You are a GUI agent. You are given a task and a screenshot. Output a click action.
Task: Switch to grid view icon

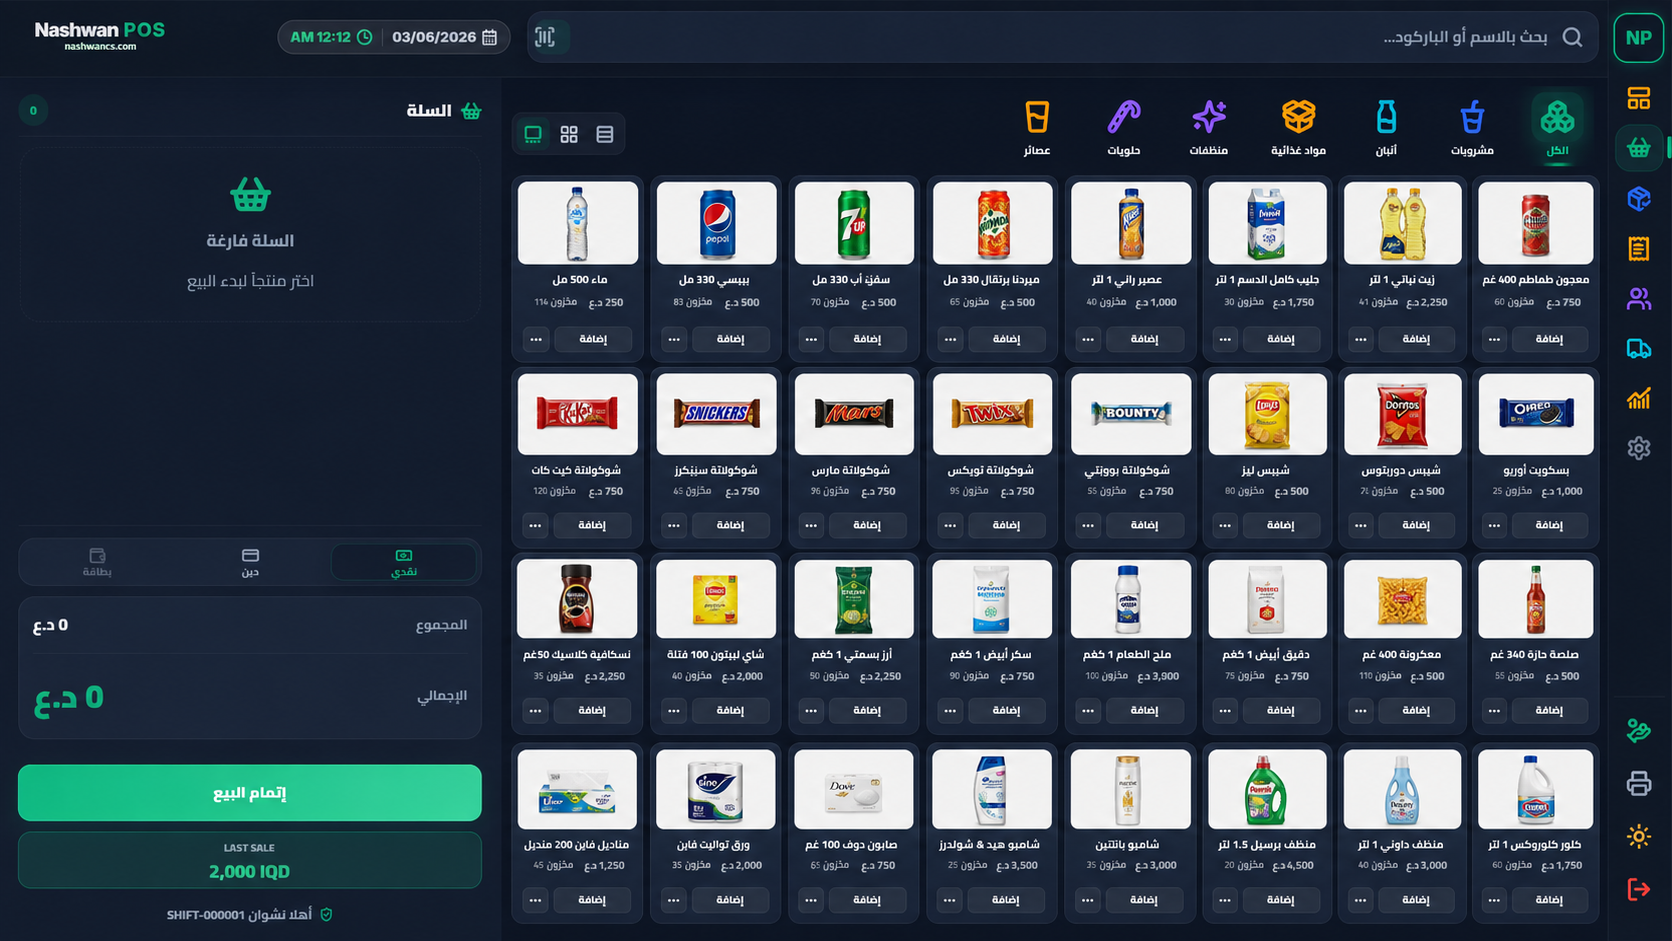[x=569, y=134]
